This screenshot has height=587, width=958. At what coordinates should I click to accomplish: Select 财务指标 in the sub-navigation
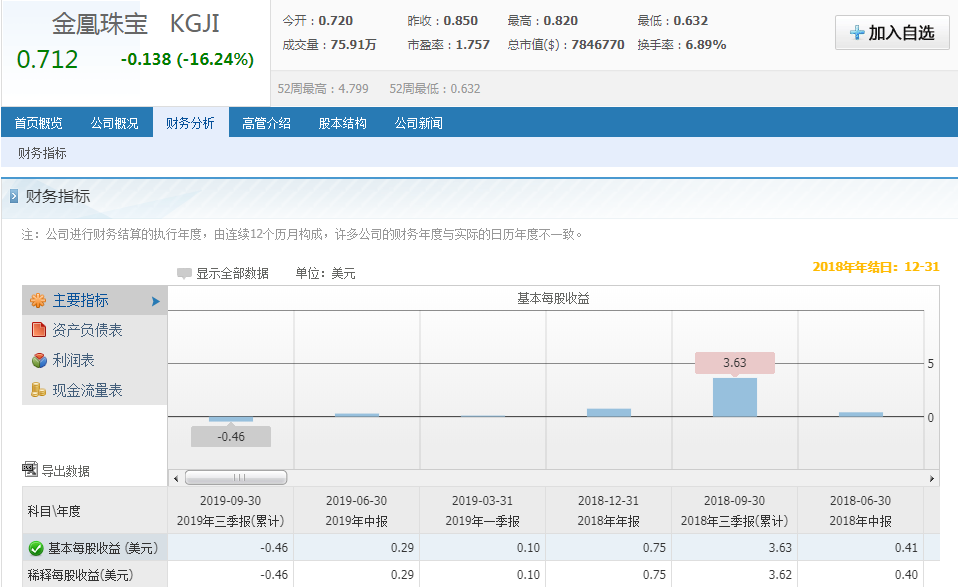[41, 152]
